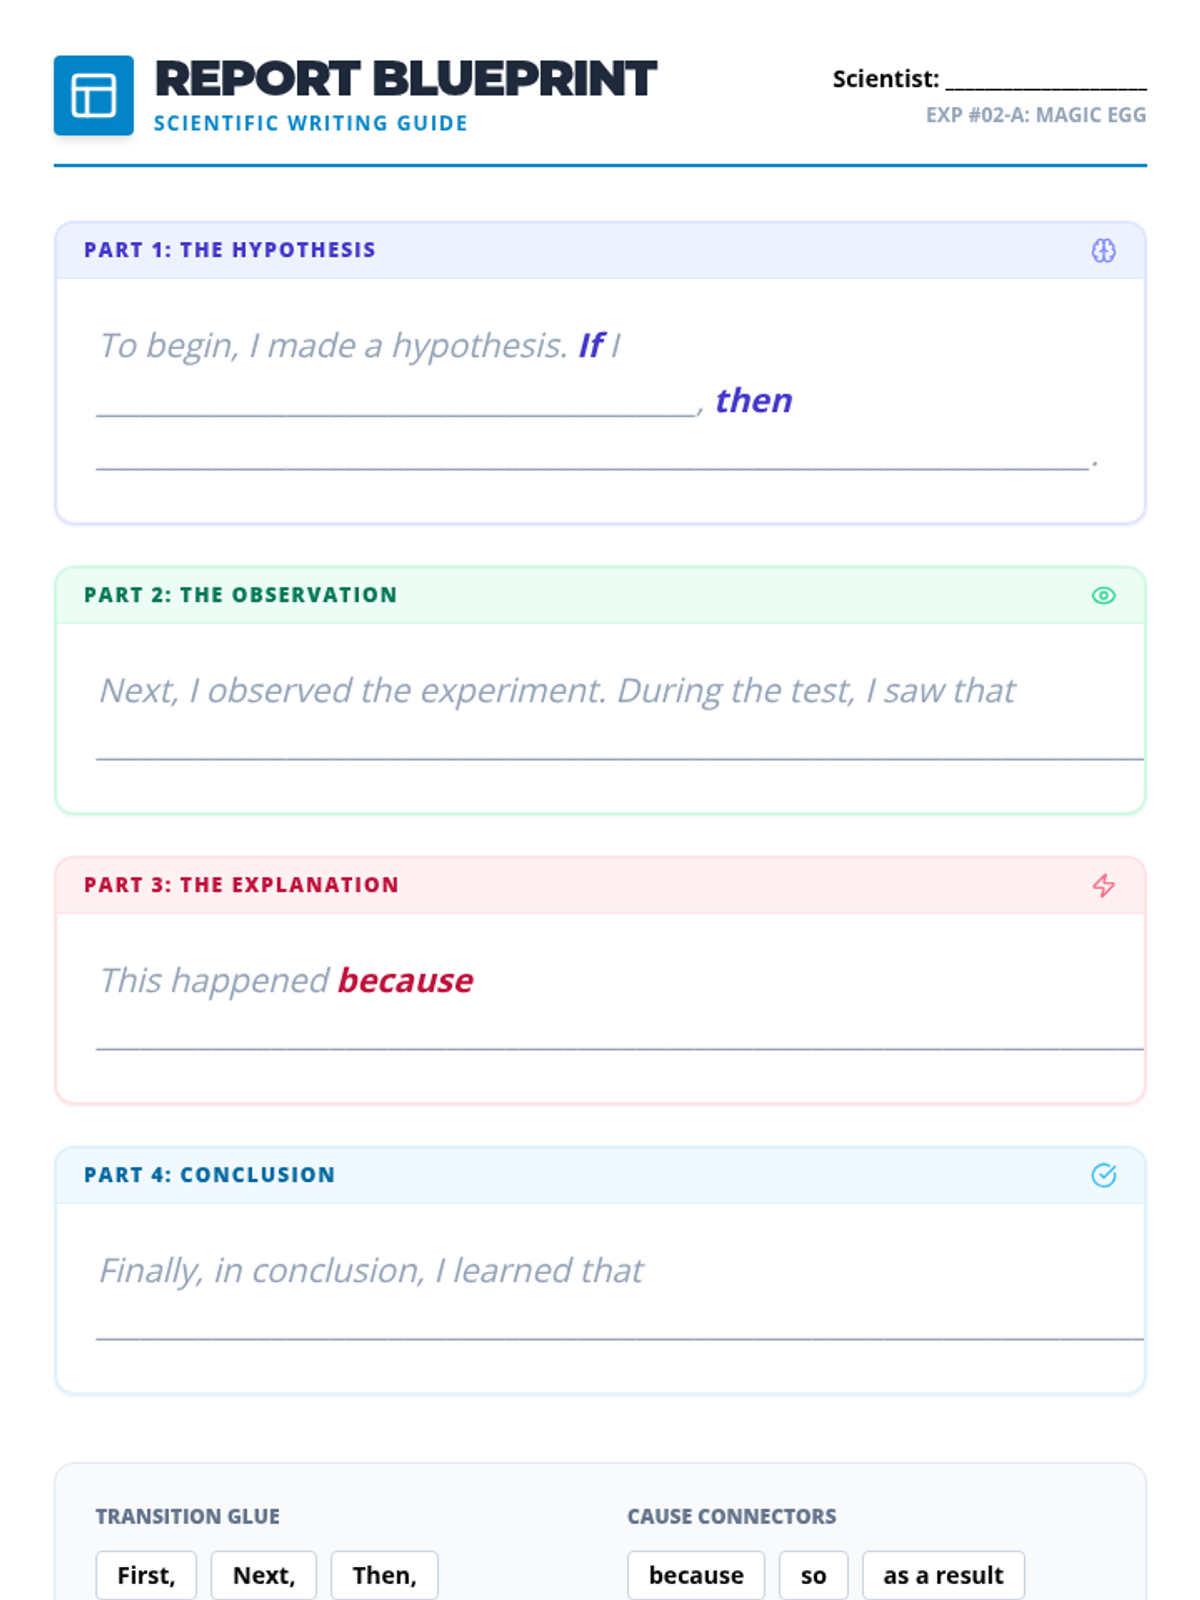Click the lightning bolt icon in Explanation header
The image size is (1200, 1600).
point(1103,885)
